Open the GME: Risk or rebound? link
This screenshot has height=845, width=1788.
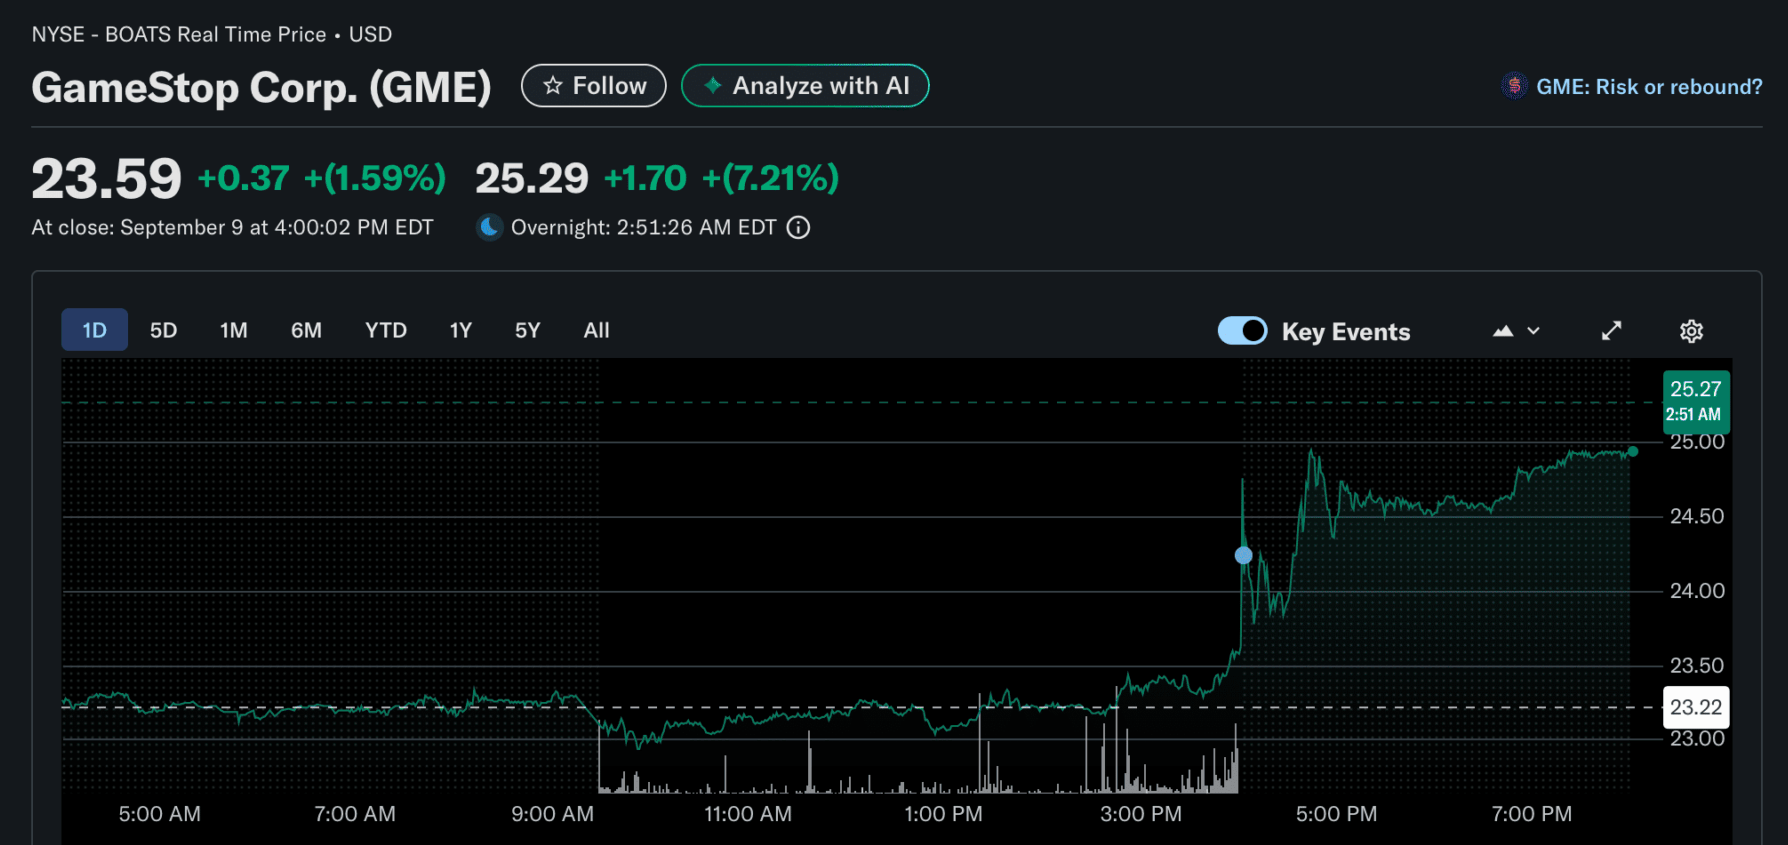1649,87
